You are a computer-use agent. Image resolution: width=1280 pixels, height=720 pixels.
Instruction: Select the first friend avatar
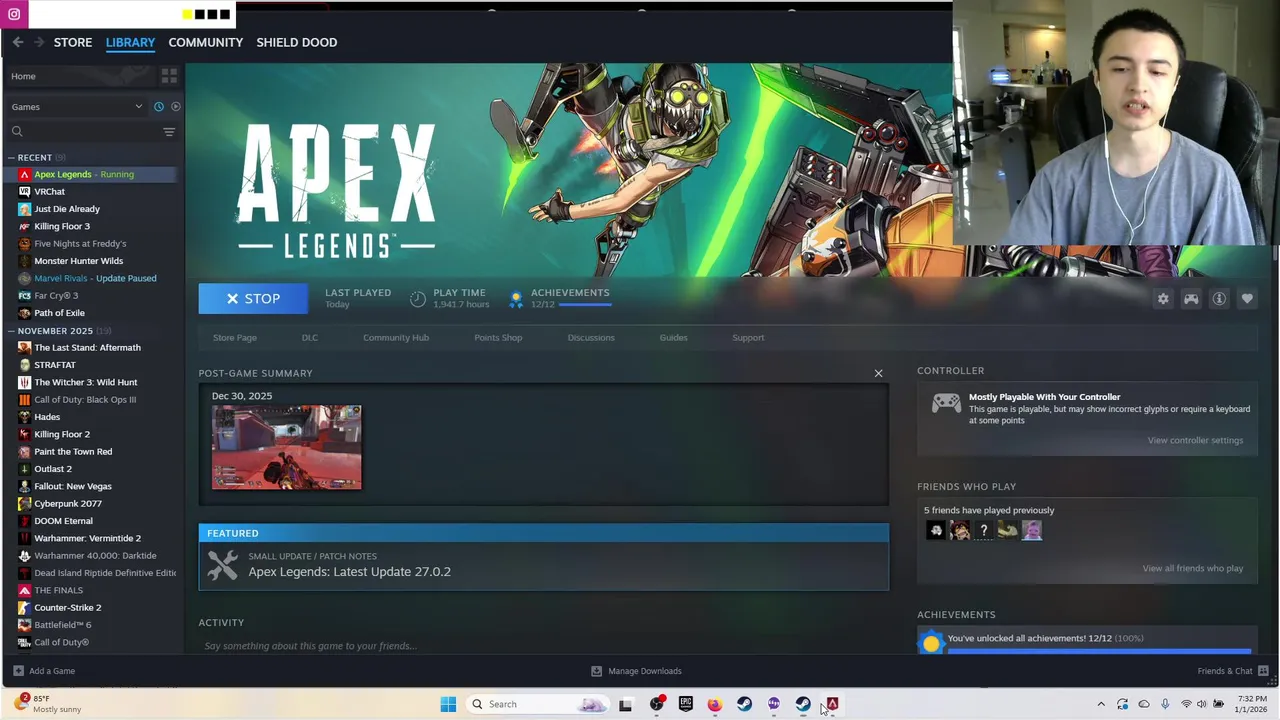935,531
